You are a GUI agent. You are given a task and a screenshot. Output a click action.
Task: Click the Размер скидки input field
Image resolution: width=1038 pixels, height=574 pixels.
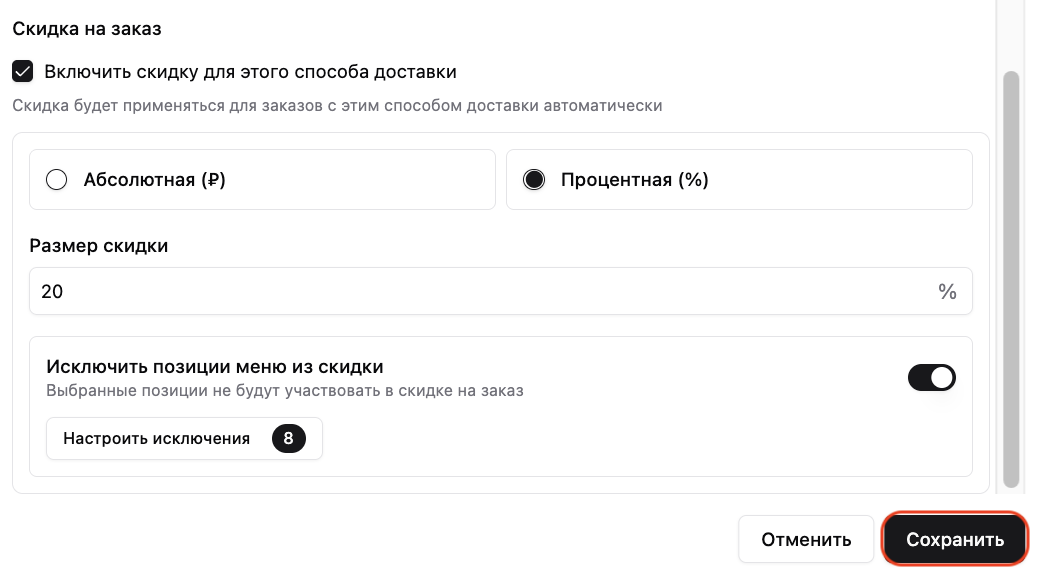500,291
